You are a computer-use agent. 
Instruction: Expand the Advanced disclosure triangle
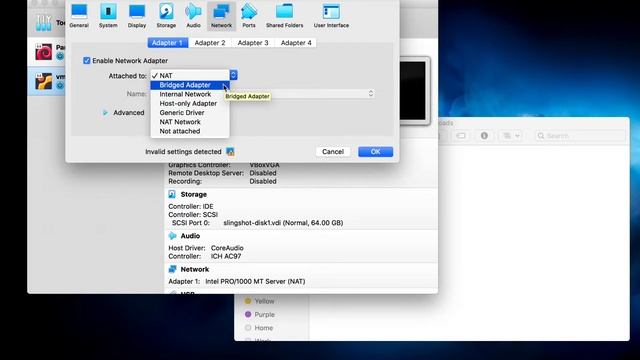pyautogui.click(x=105, y=113)
